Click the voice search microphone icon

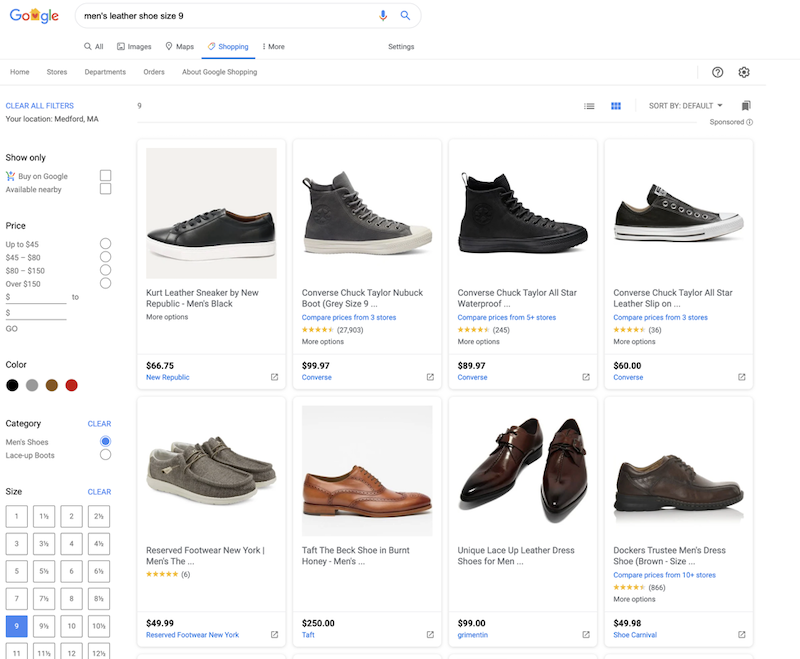tap(383, 16)
